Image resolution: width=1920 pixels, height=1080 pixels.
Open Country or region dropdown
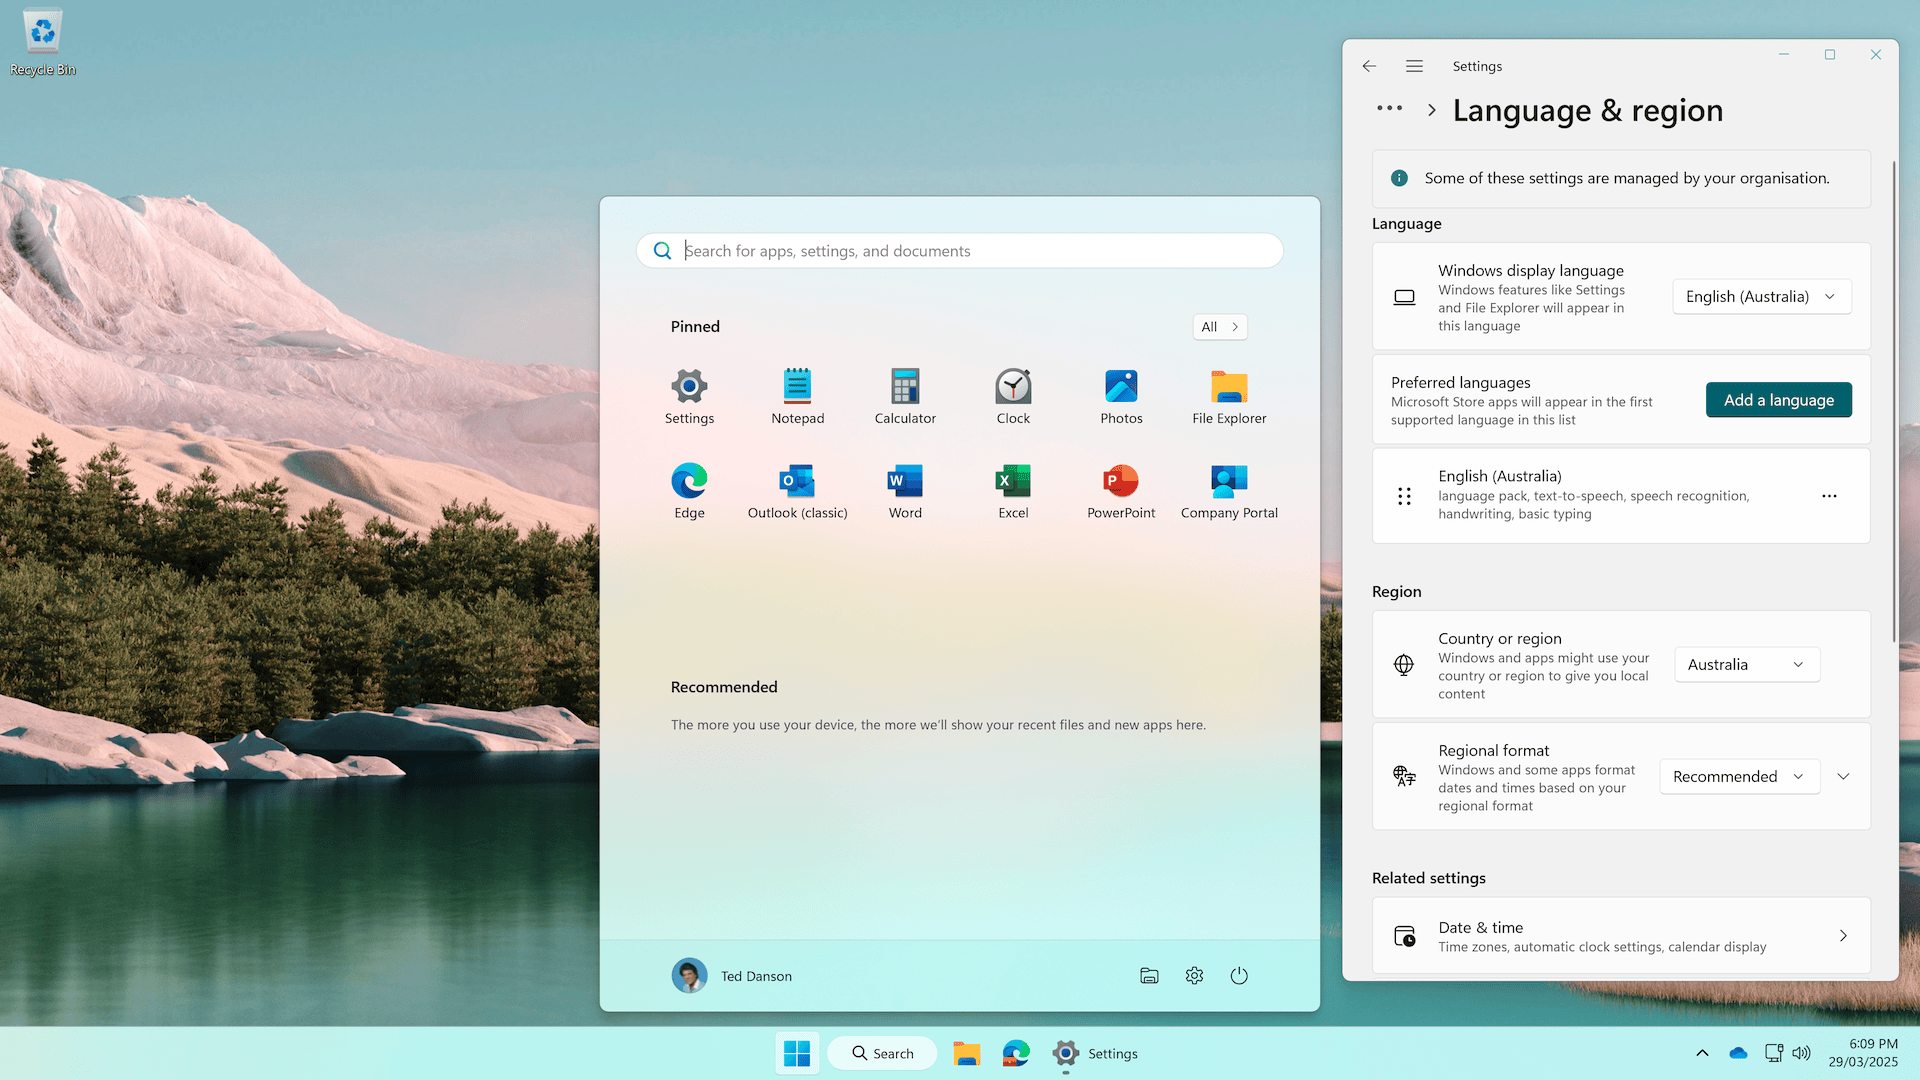1746,665
